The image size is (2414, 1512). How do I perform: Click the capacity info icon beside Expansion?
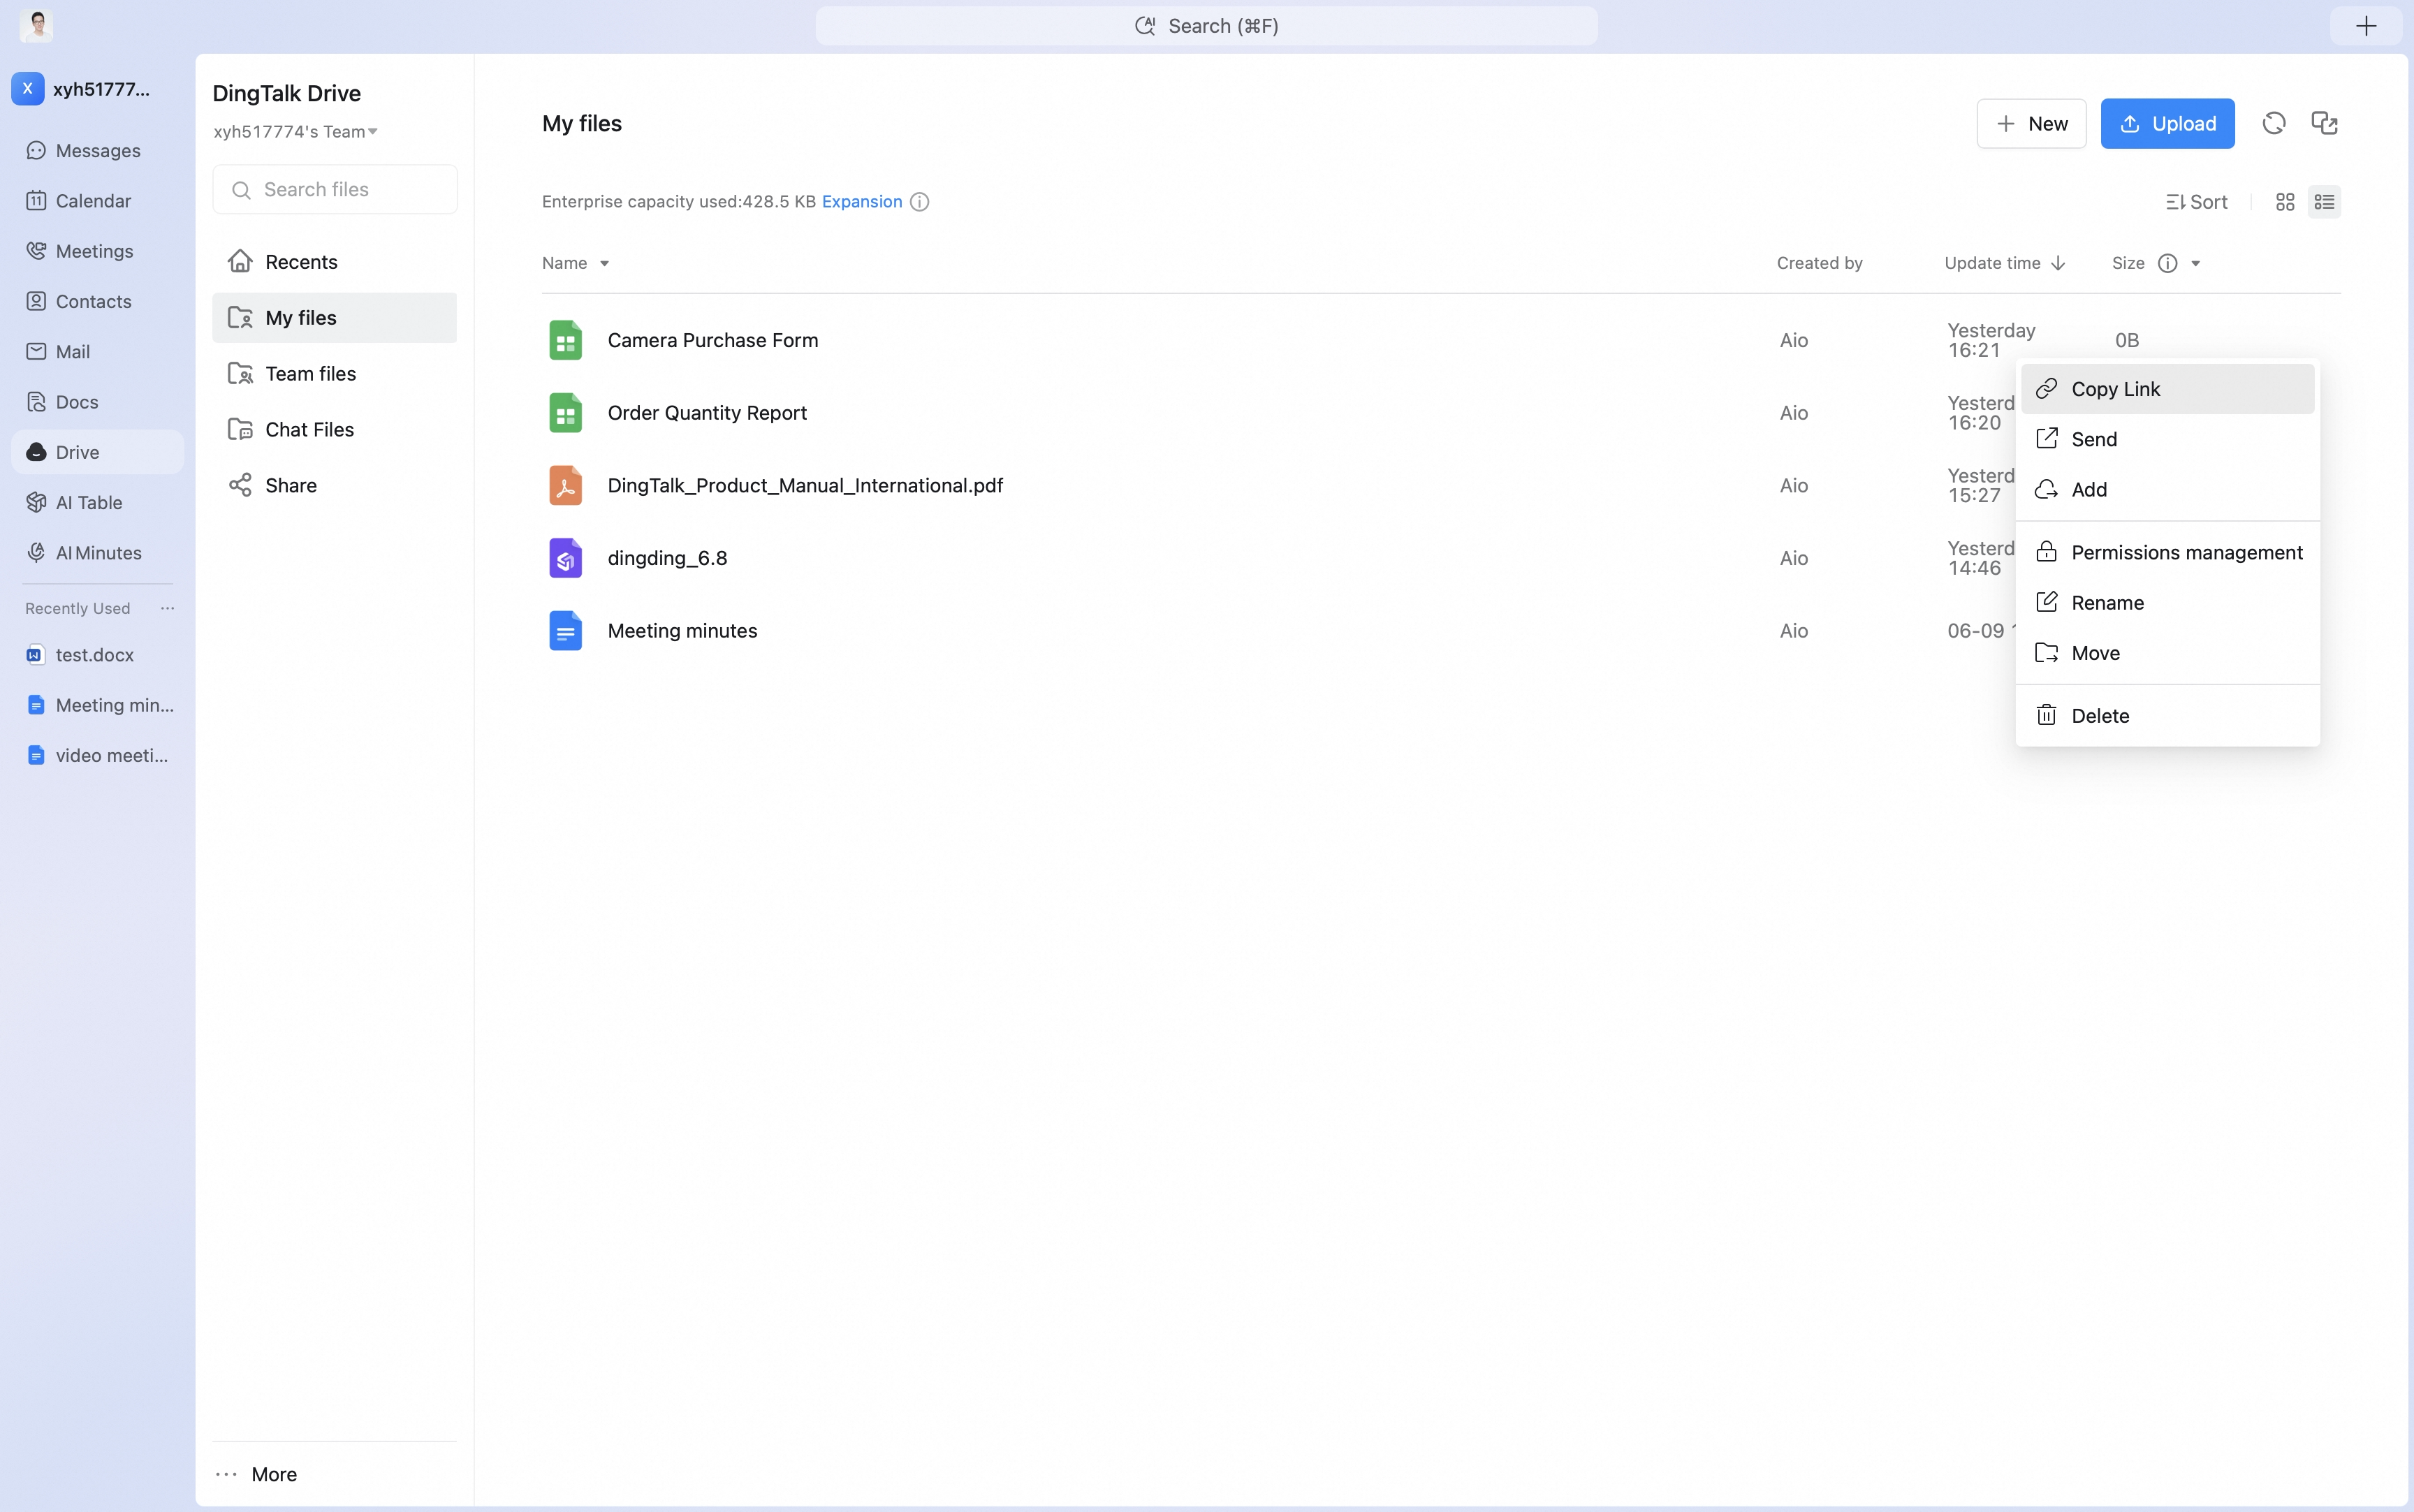[919, 202]
